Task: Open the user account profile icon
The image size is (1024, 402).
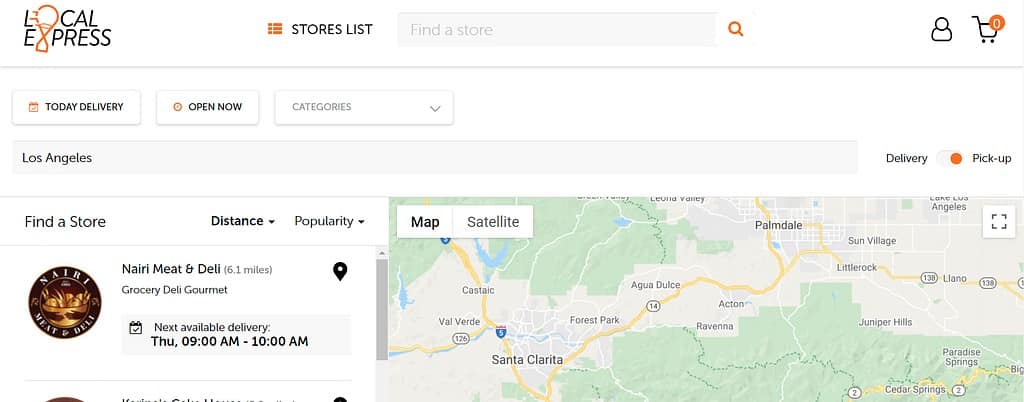Action: (941, 29)
